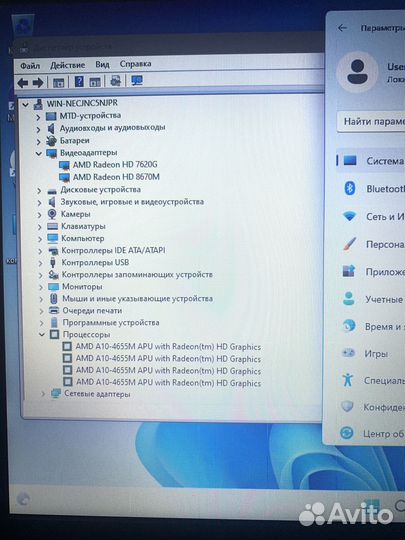Select the Компьютер tree row

pos(83,238)
